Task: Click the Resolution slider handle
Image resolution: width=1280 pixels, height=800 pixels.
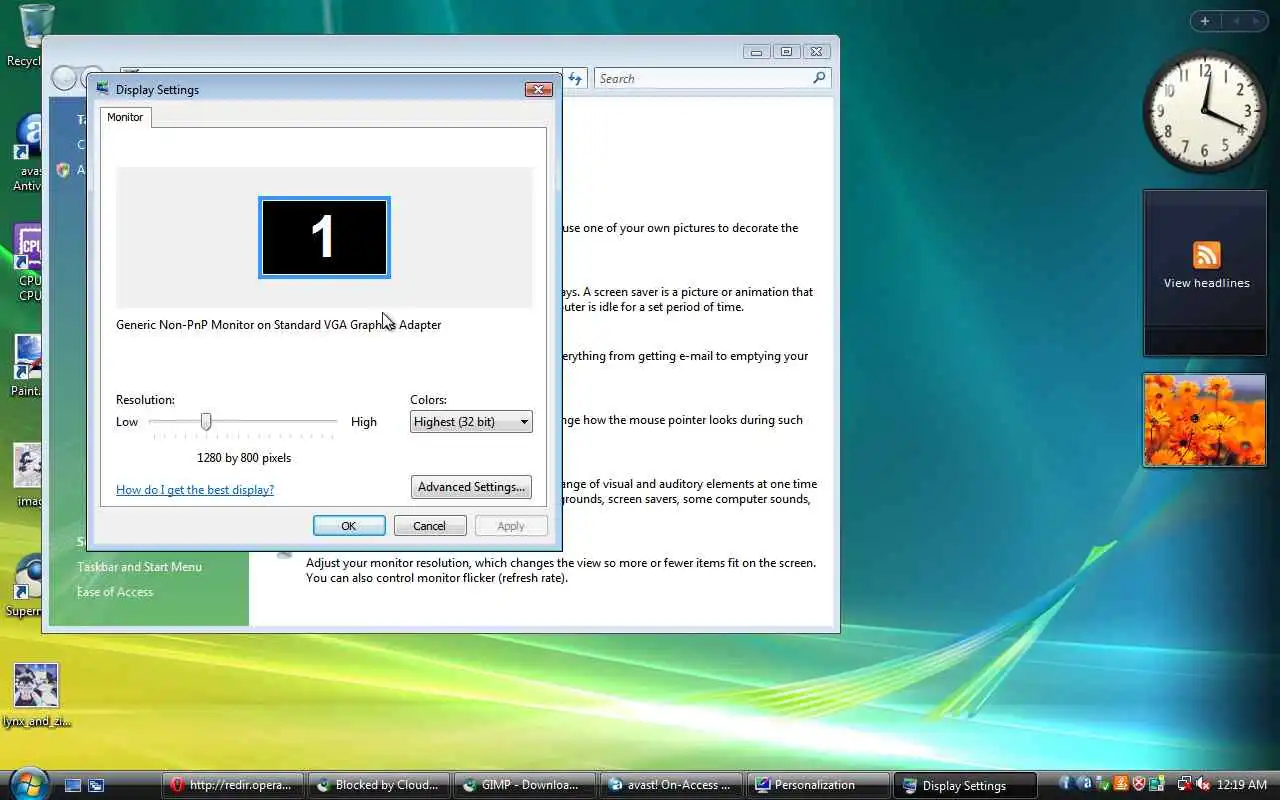Action: pos(206,422)
